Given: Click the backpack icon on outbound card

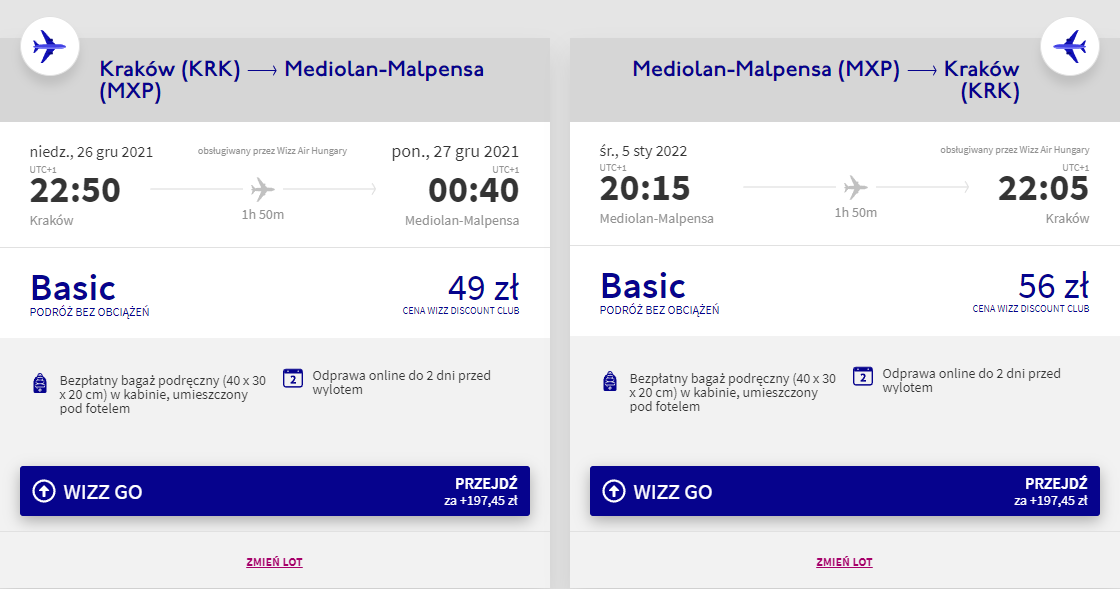Looking at the screenshot, I should point(40,382).
